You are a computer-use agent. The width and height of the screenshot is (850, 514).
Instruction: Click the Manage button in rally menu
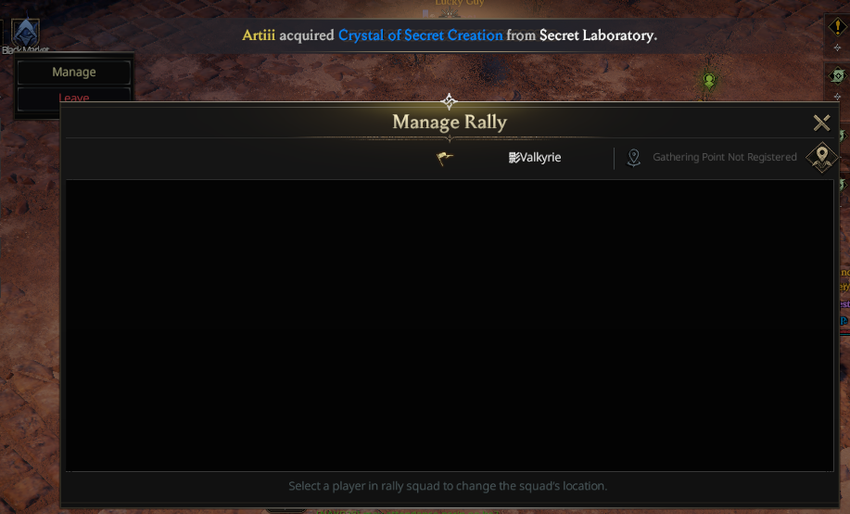74,72
